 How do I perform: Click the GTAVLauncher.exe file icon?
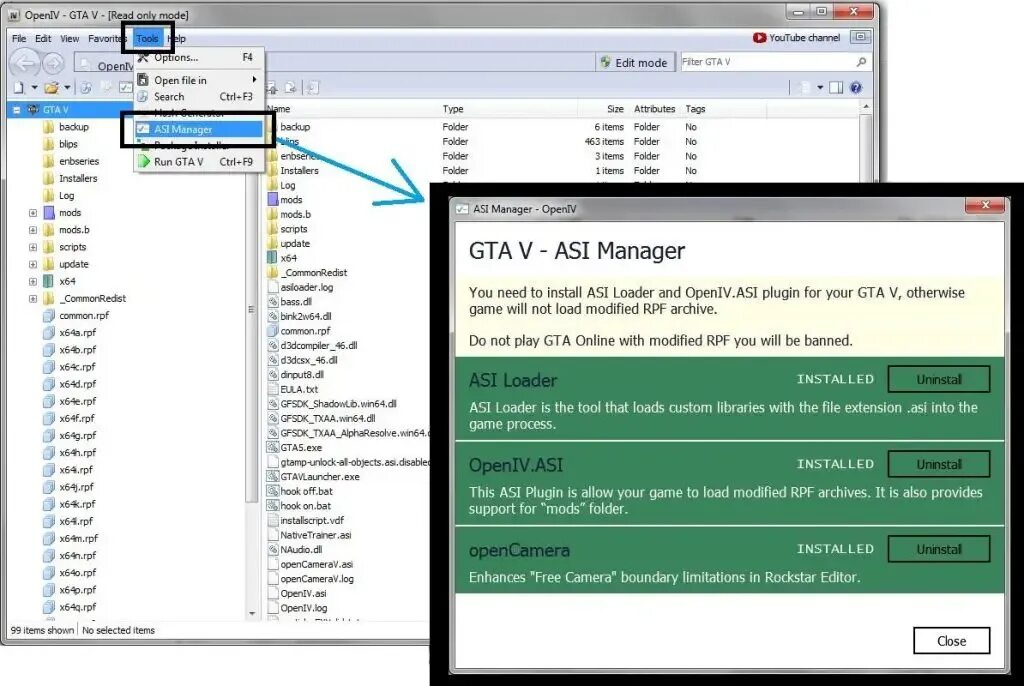[273, 477]
